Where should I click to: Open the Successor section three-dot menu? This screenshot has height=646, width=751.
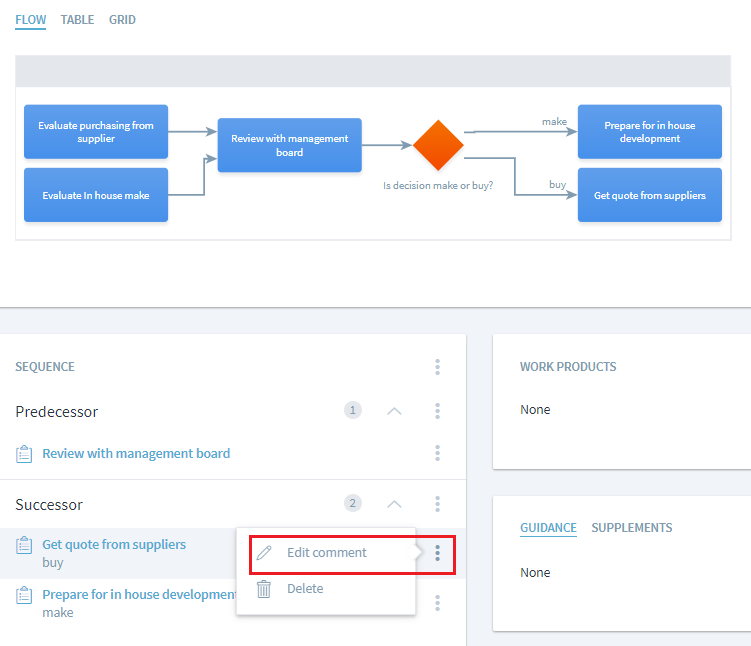coord(437,504)
